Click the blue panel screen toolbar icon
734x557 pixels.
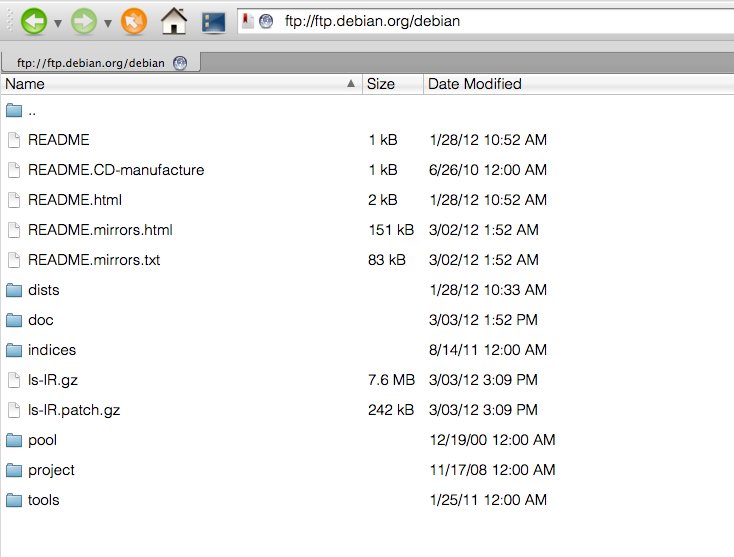point(213,22)
